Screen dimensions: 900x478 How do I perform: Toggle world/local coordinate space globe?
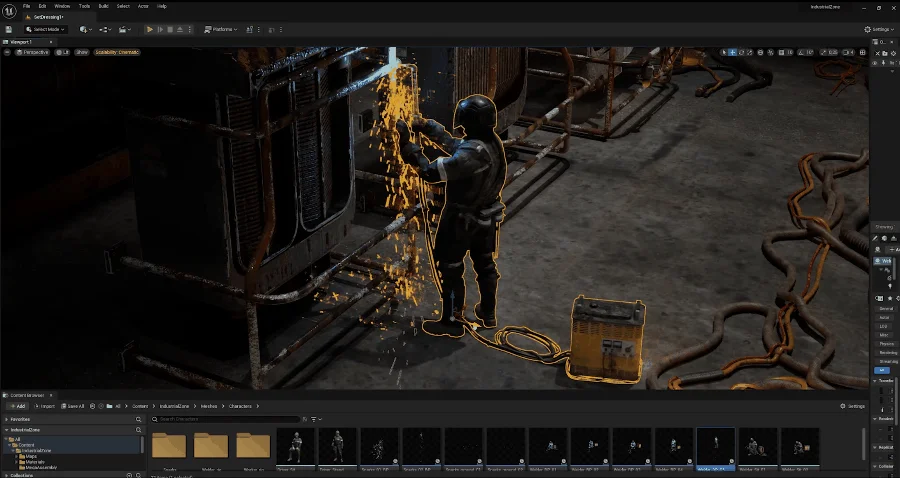point(761,52)
